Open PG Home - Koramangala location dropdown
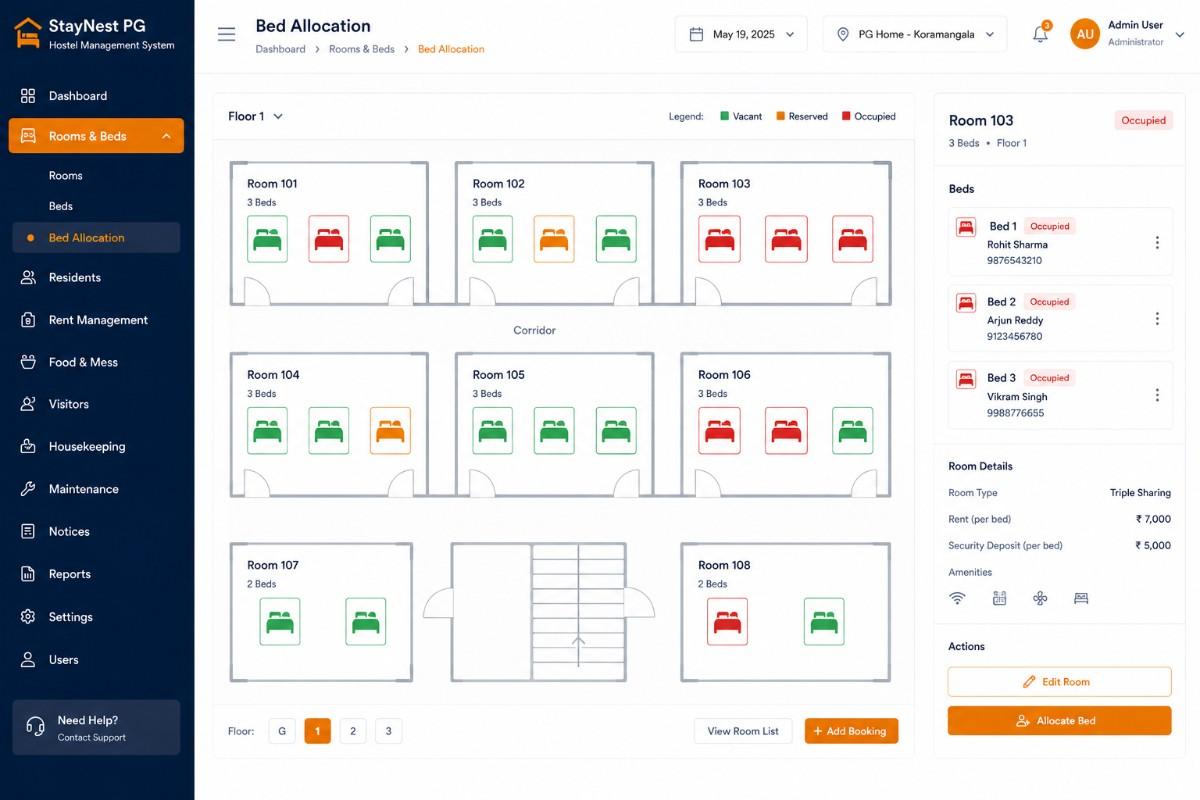This screenshot has height=800, width=1200. (915, 34)
